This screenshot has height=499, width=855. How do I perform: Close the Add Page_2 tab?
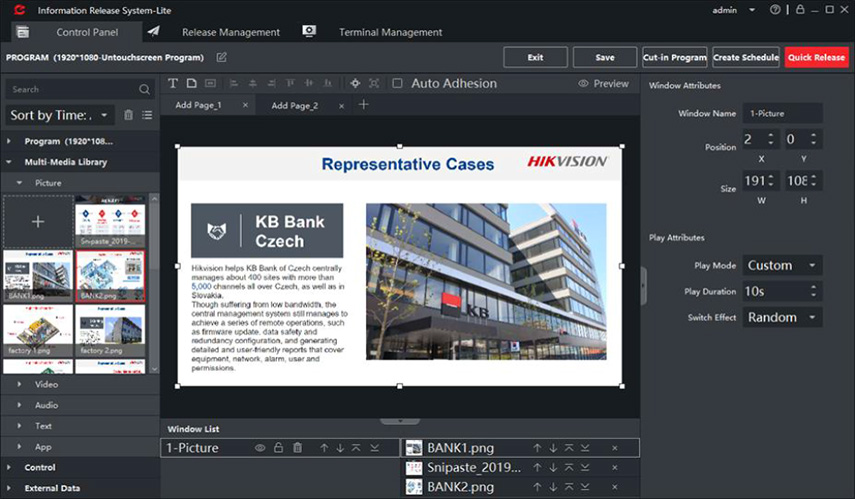pos(341,106)
